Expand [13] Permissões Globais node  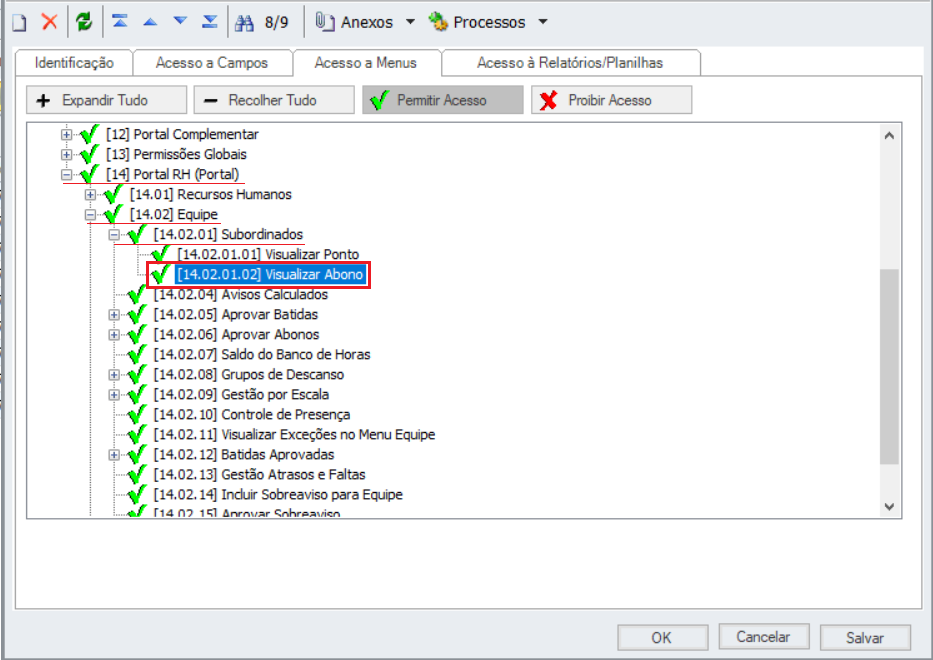66,155
